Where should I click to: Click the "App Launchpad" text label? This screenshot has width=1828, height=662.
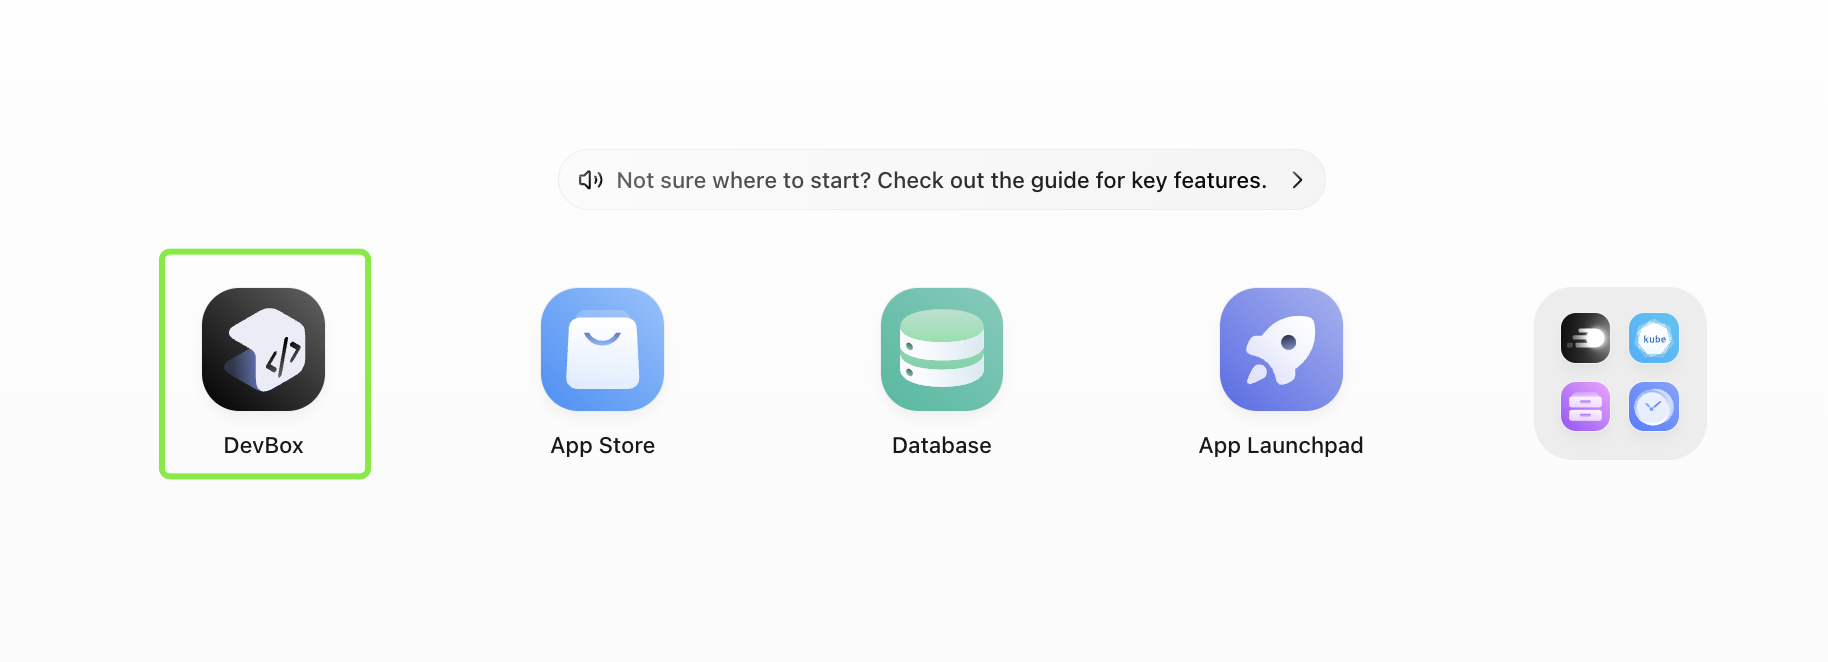pyautogui.click(x=1281, y=445)
